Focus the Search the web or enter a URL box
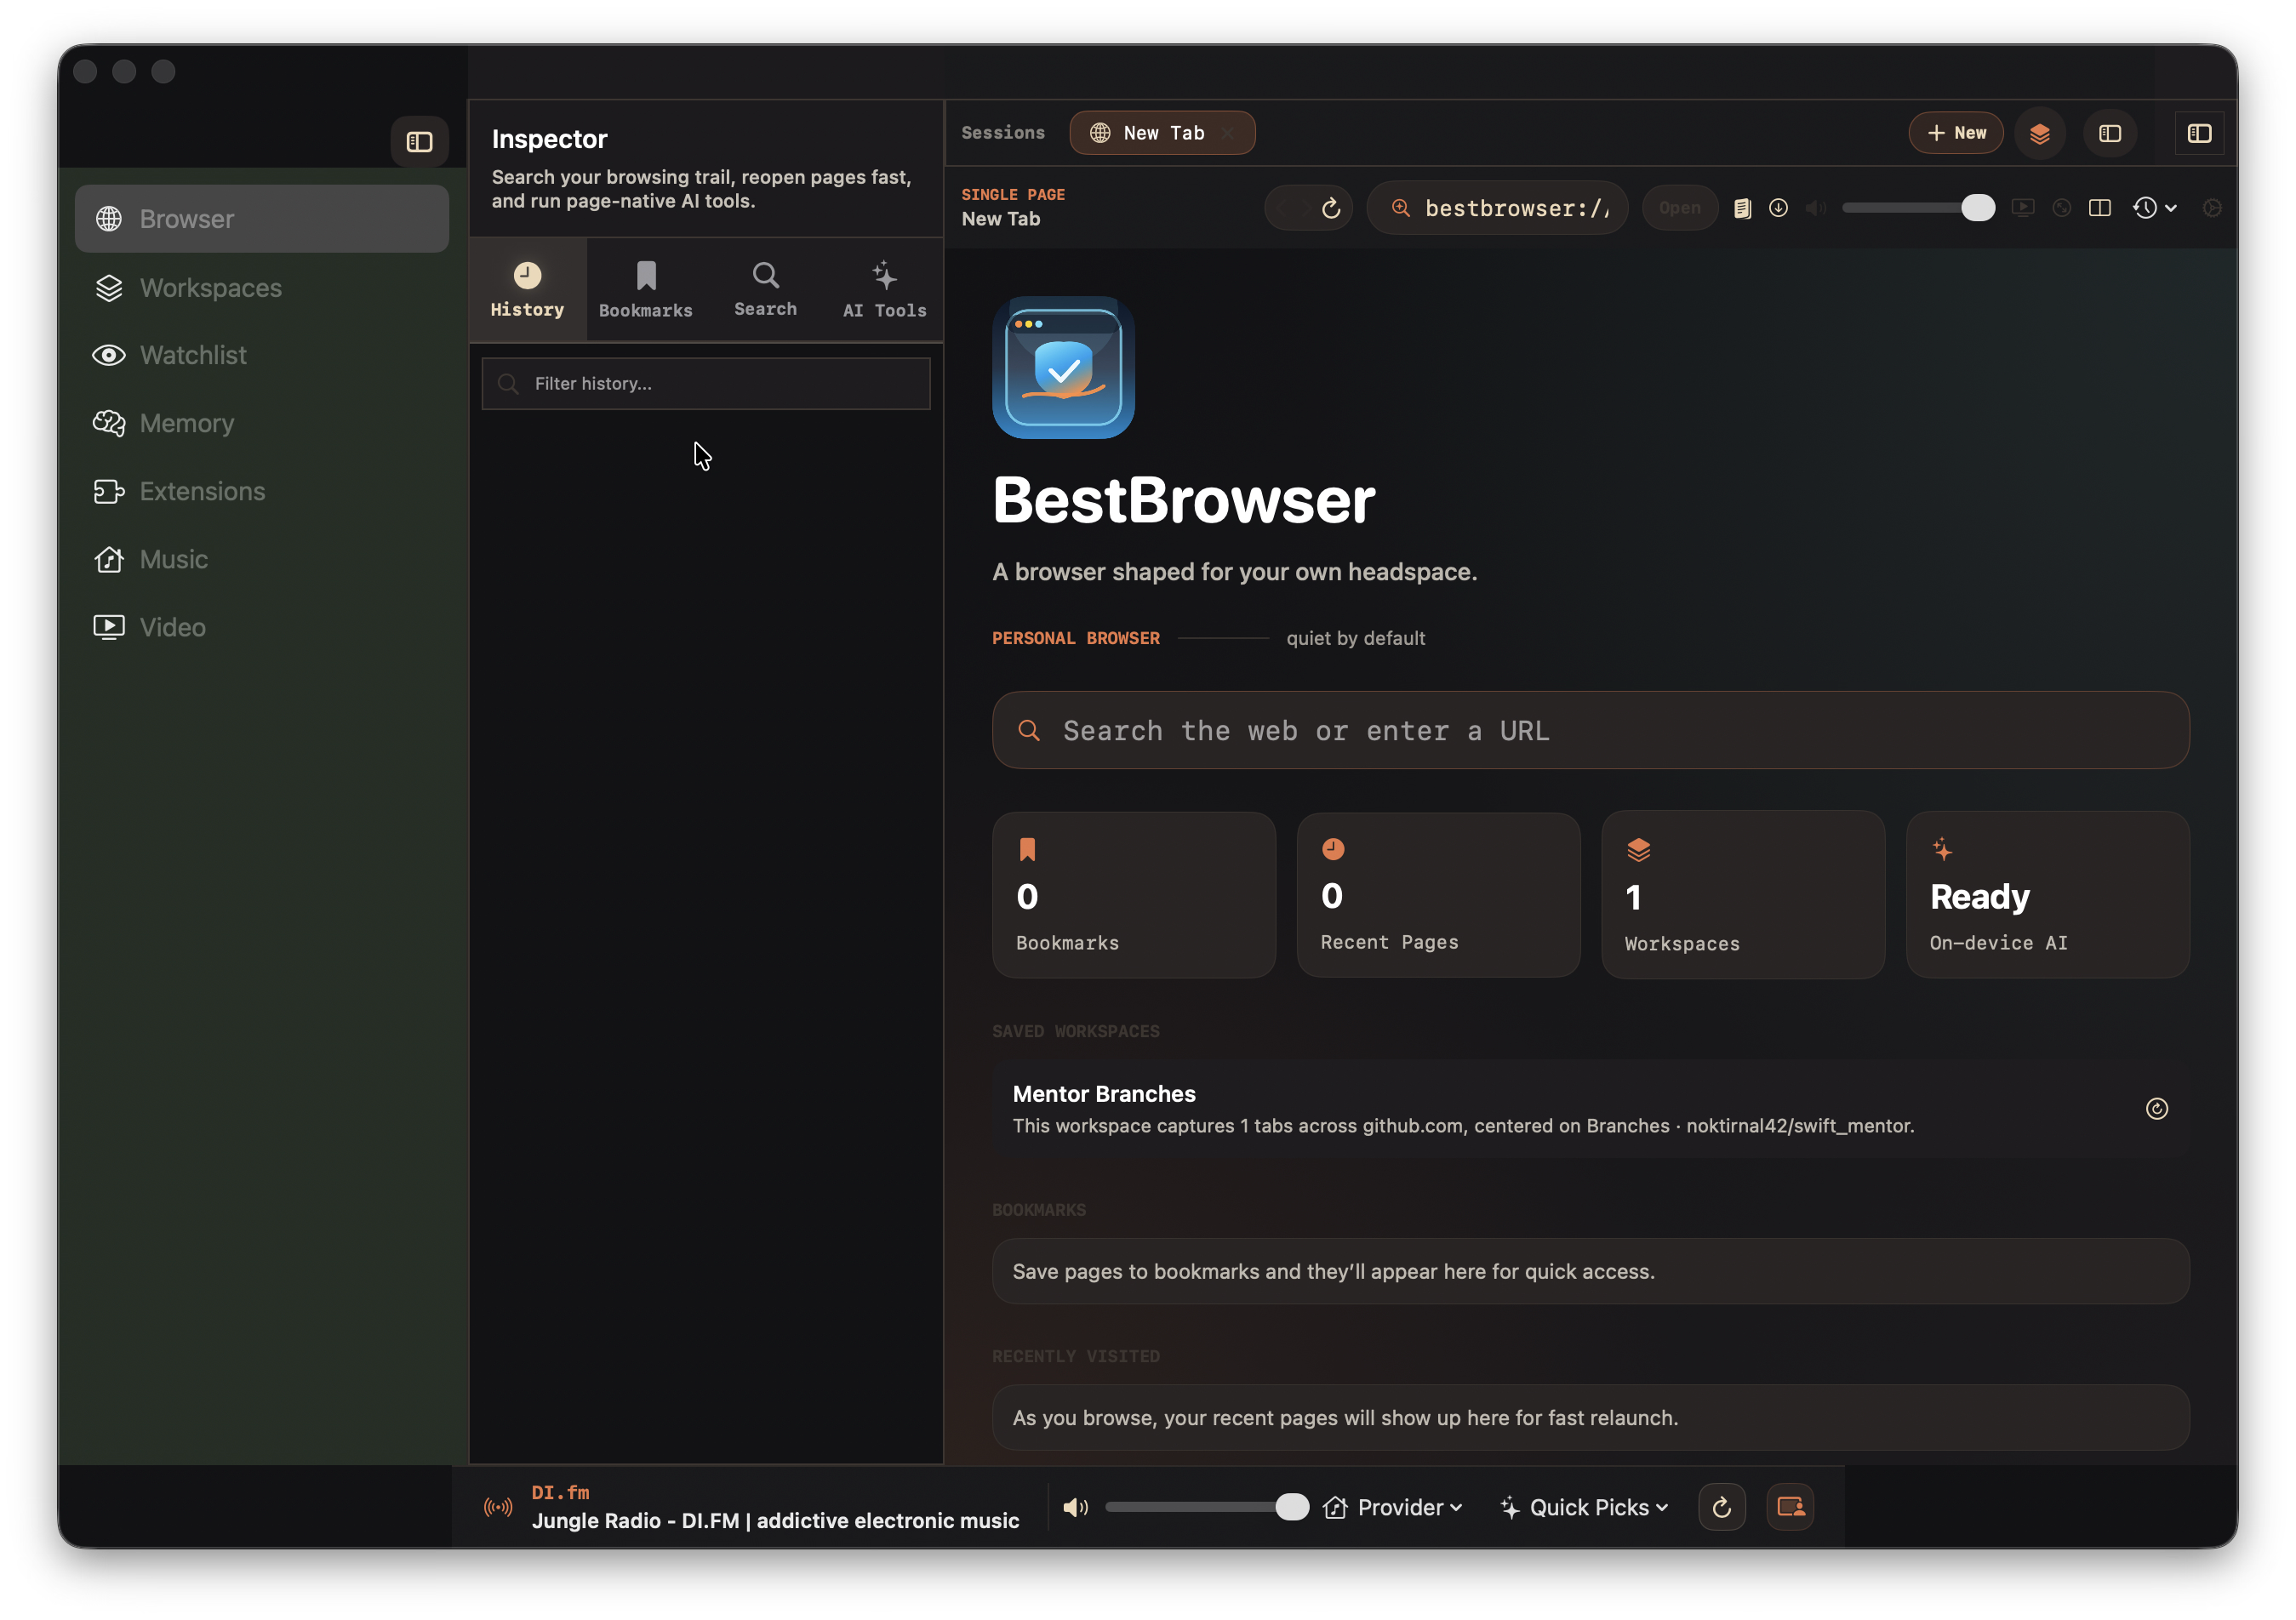The width and height of the screenshot is (2296, 1620). pos(1590,730)
